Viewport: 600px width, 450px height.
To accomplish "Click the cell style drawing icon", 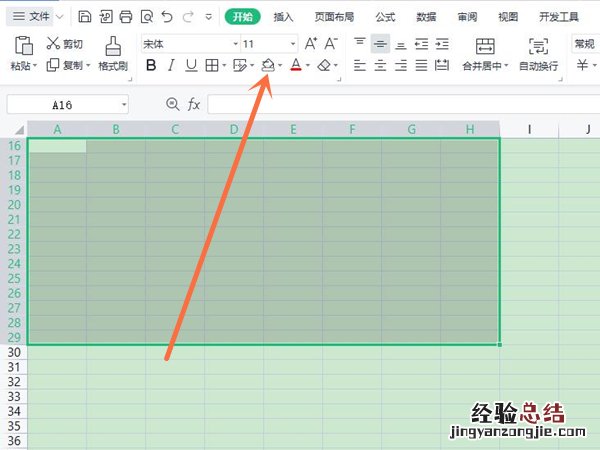I will (240, 65).
